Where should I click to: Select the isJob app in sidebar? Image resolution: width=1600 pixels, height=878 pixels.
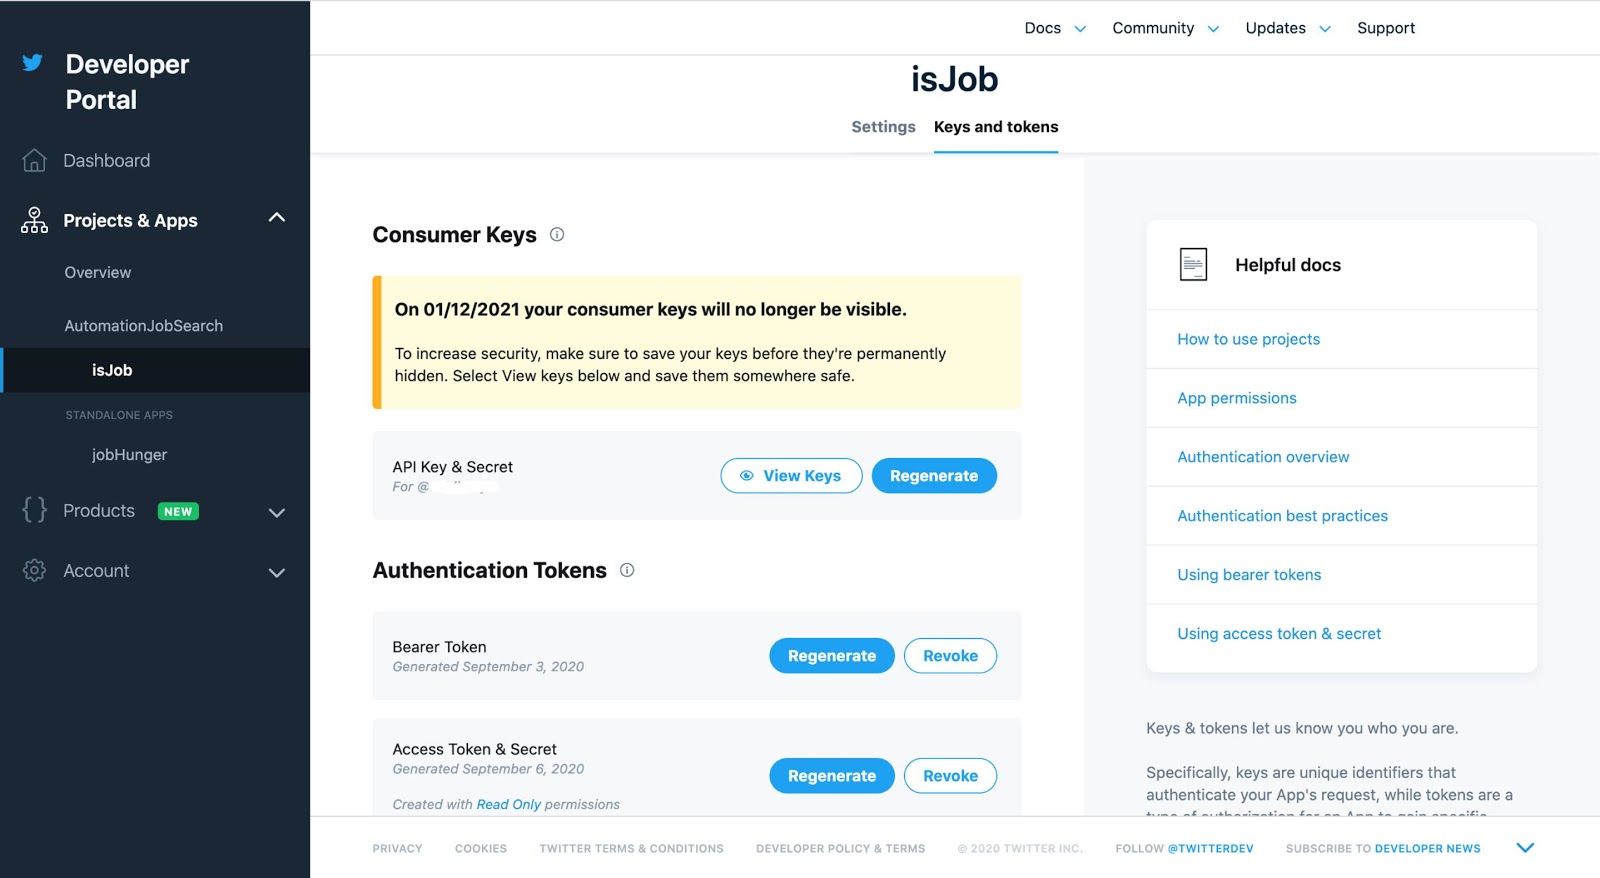click(155, 370)
